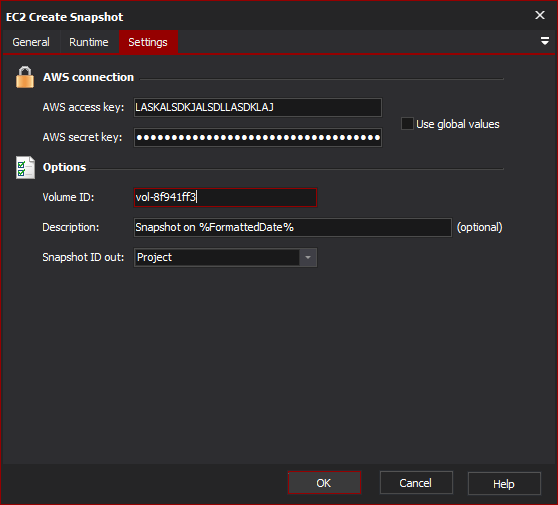Viewport: 558px width, 505px height.
Task: Click the Description label
Action: (71, 227)
